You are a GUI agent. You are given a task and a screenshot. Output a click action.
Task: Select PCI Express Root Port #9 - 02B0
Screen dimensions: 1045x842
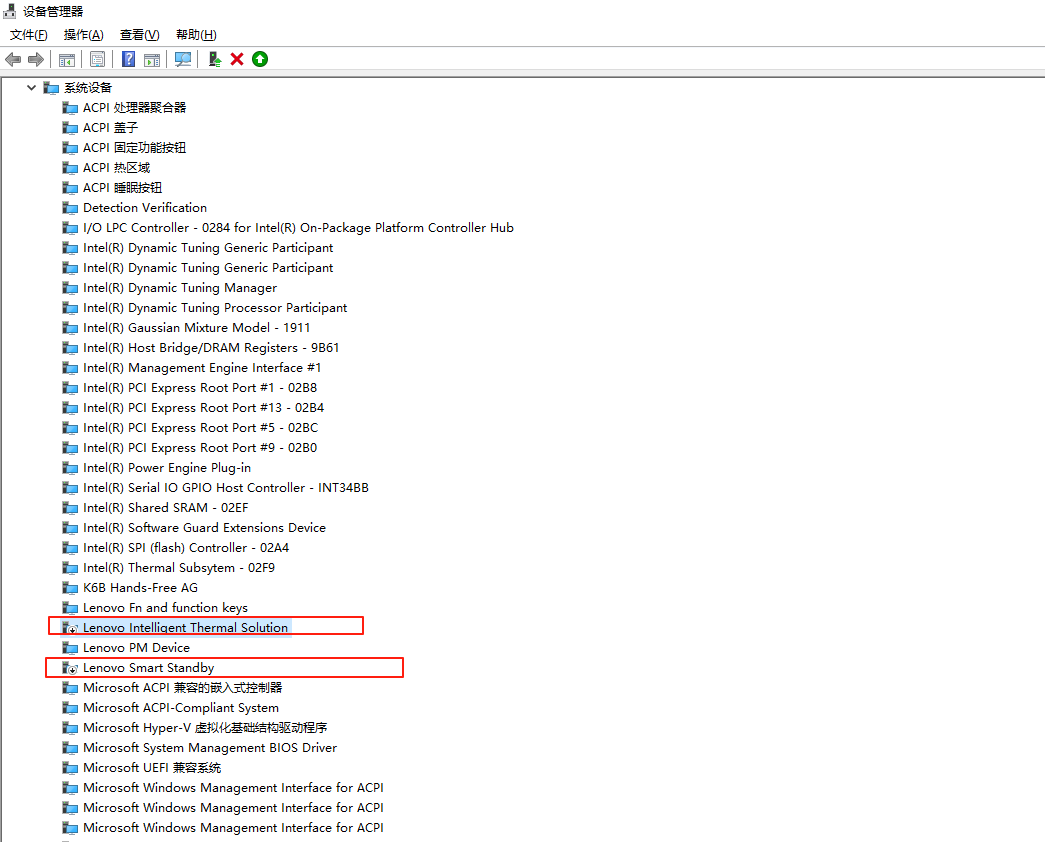(x=200, y=447)
